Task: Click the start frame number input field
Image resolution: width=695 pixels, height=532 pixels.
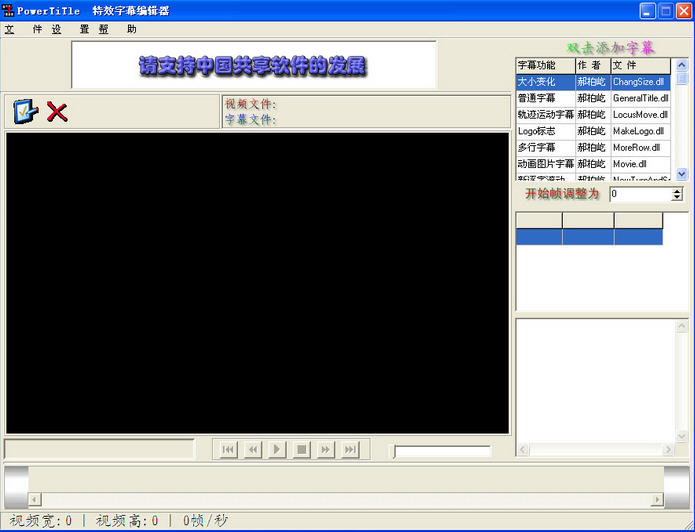Action: pyautogui.click(x=639, y=194)
